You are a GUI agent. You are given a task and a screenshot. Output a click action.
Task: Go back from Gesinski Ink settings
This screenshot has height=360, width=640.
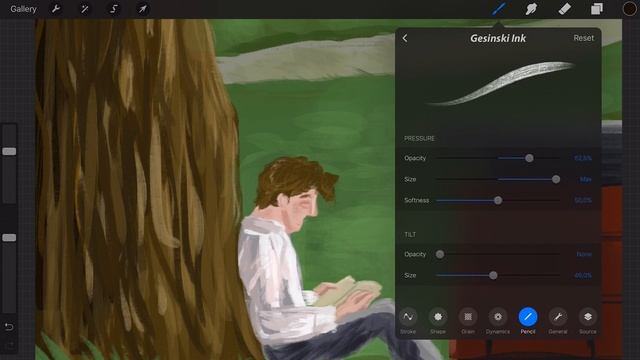click(405, 38)
